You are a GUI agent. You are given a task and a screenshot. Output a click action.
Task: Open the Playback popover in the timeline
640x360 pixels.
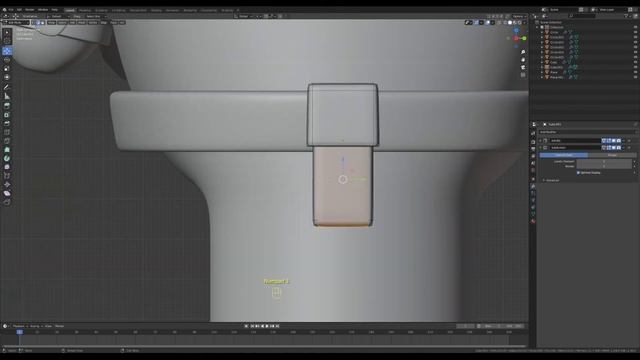coord(19,326)
